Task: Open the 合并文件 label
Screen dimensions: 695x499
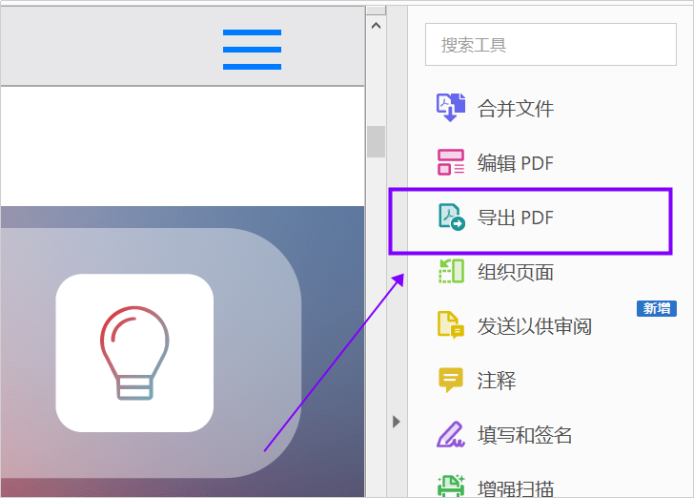Action: (x=515, y=109)
